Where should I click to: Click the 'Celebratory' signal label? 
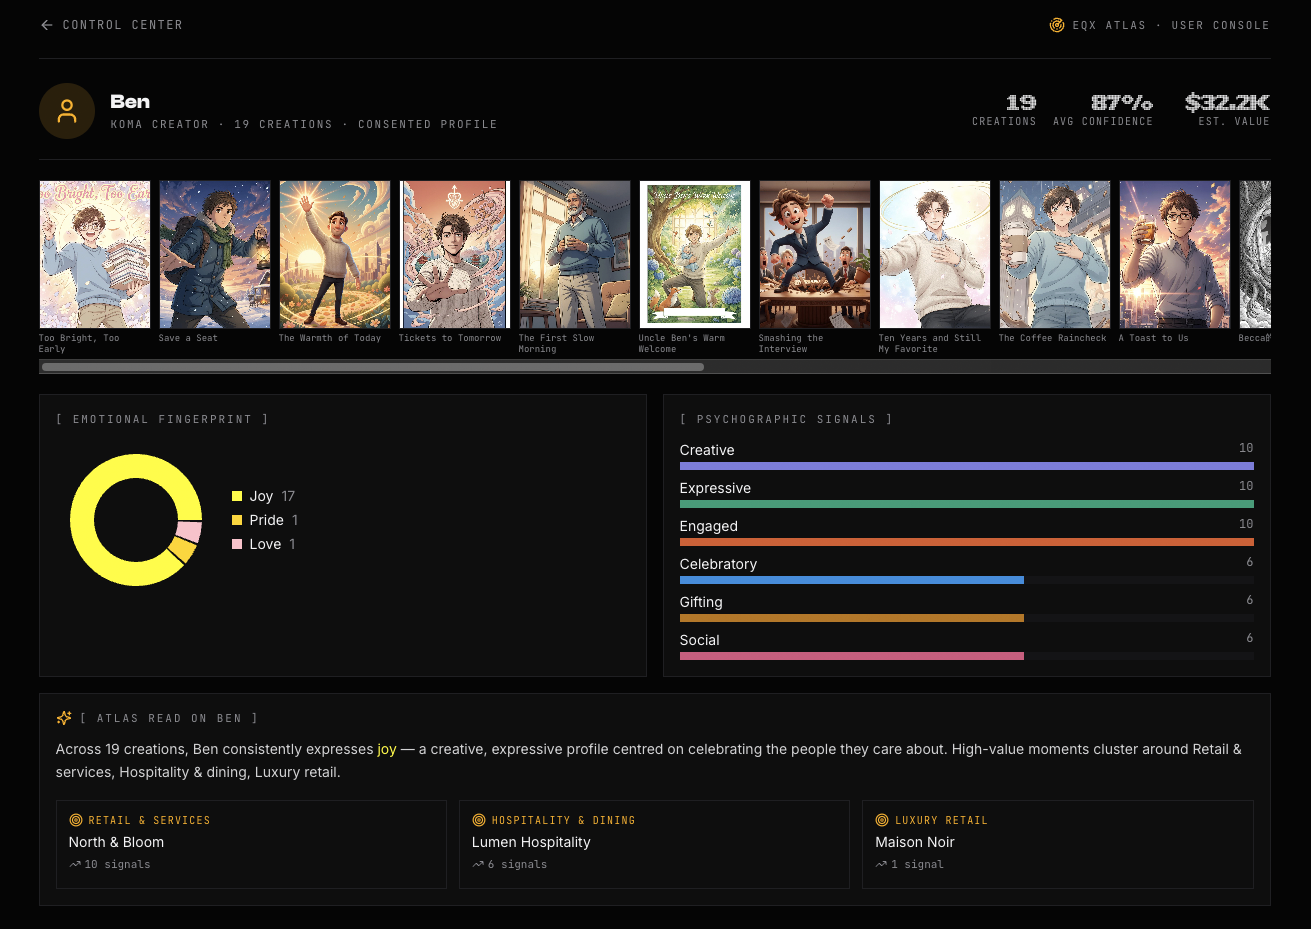coord(718,564)
